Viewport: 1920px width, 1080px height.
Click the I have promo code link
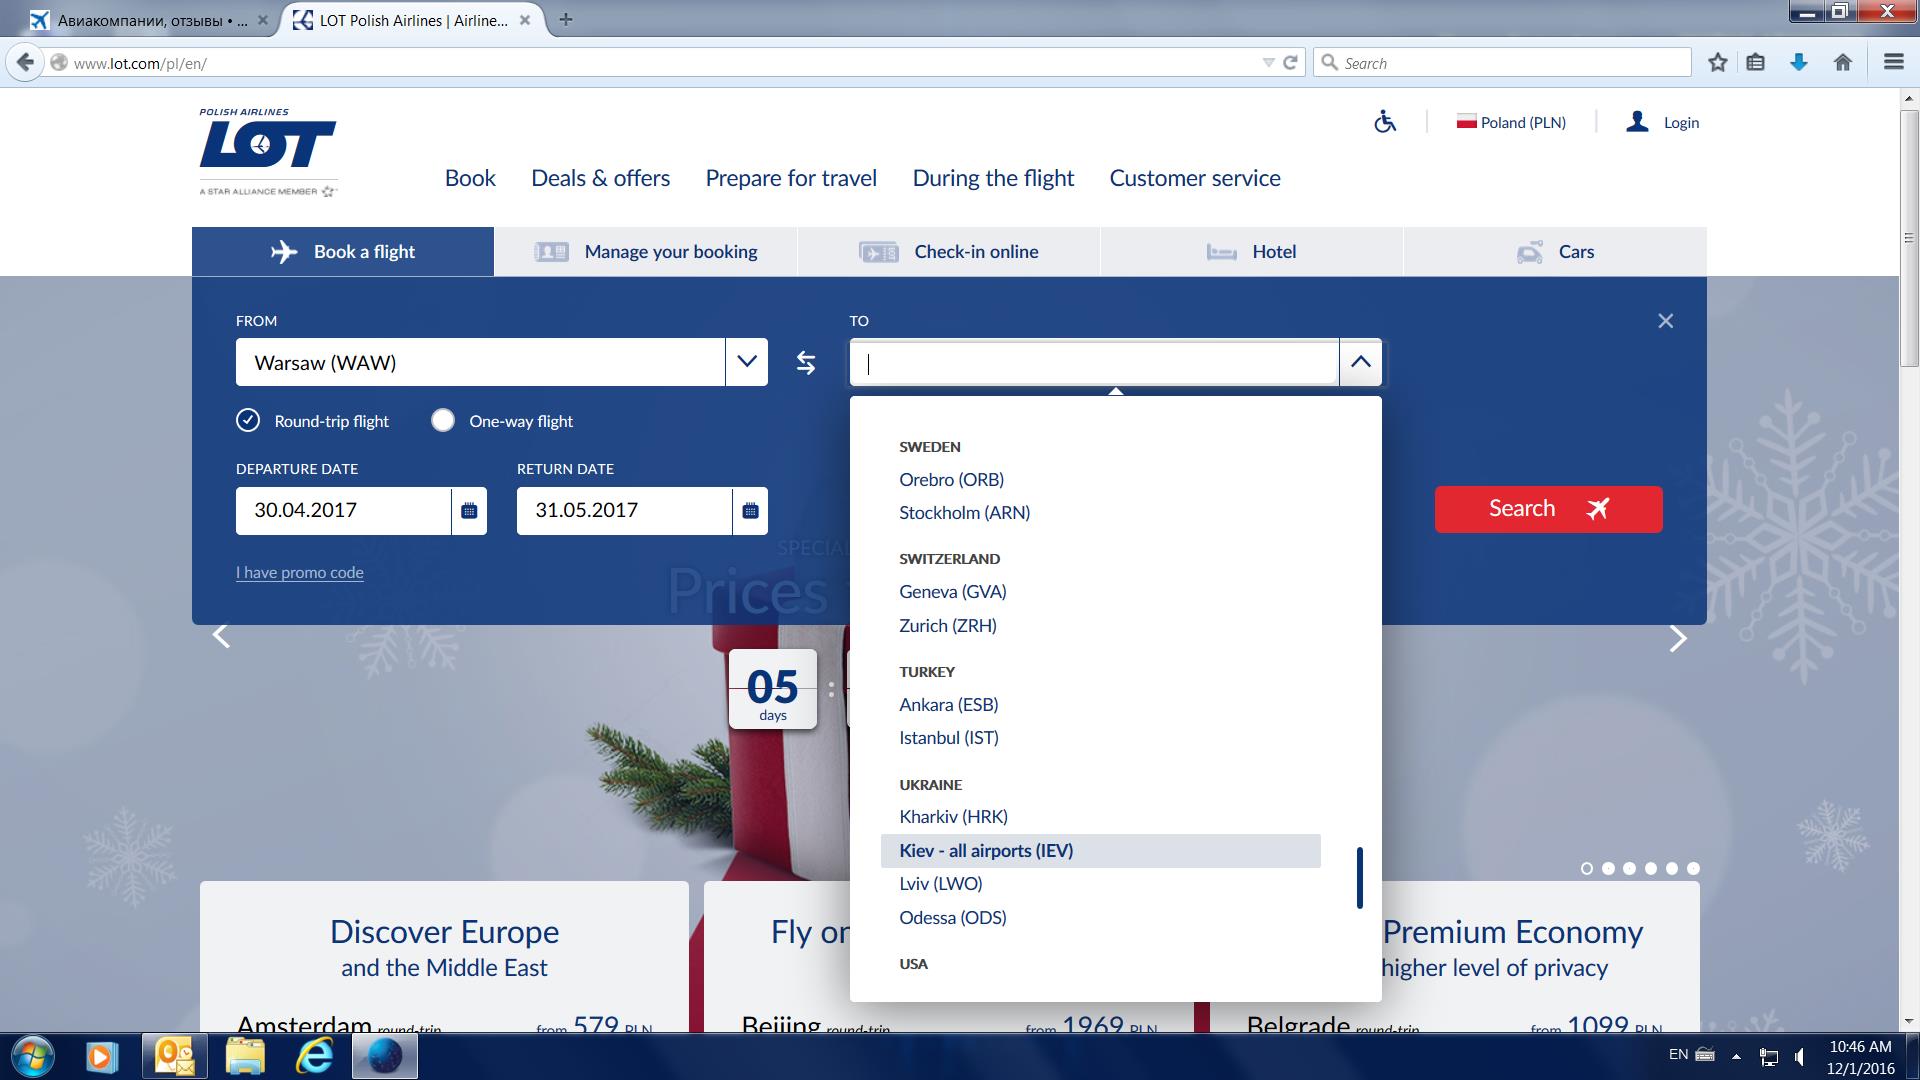point(299,573)
